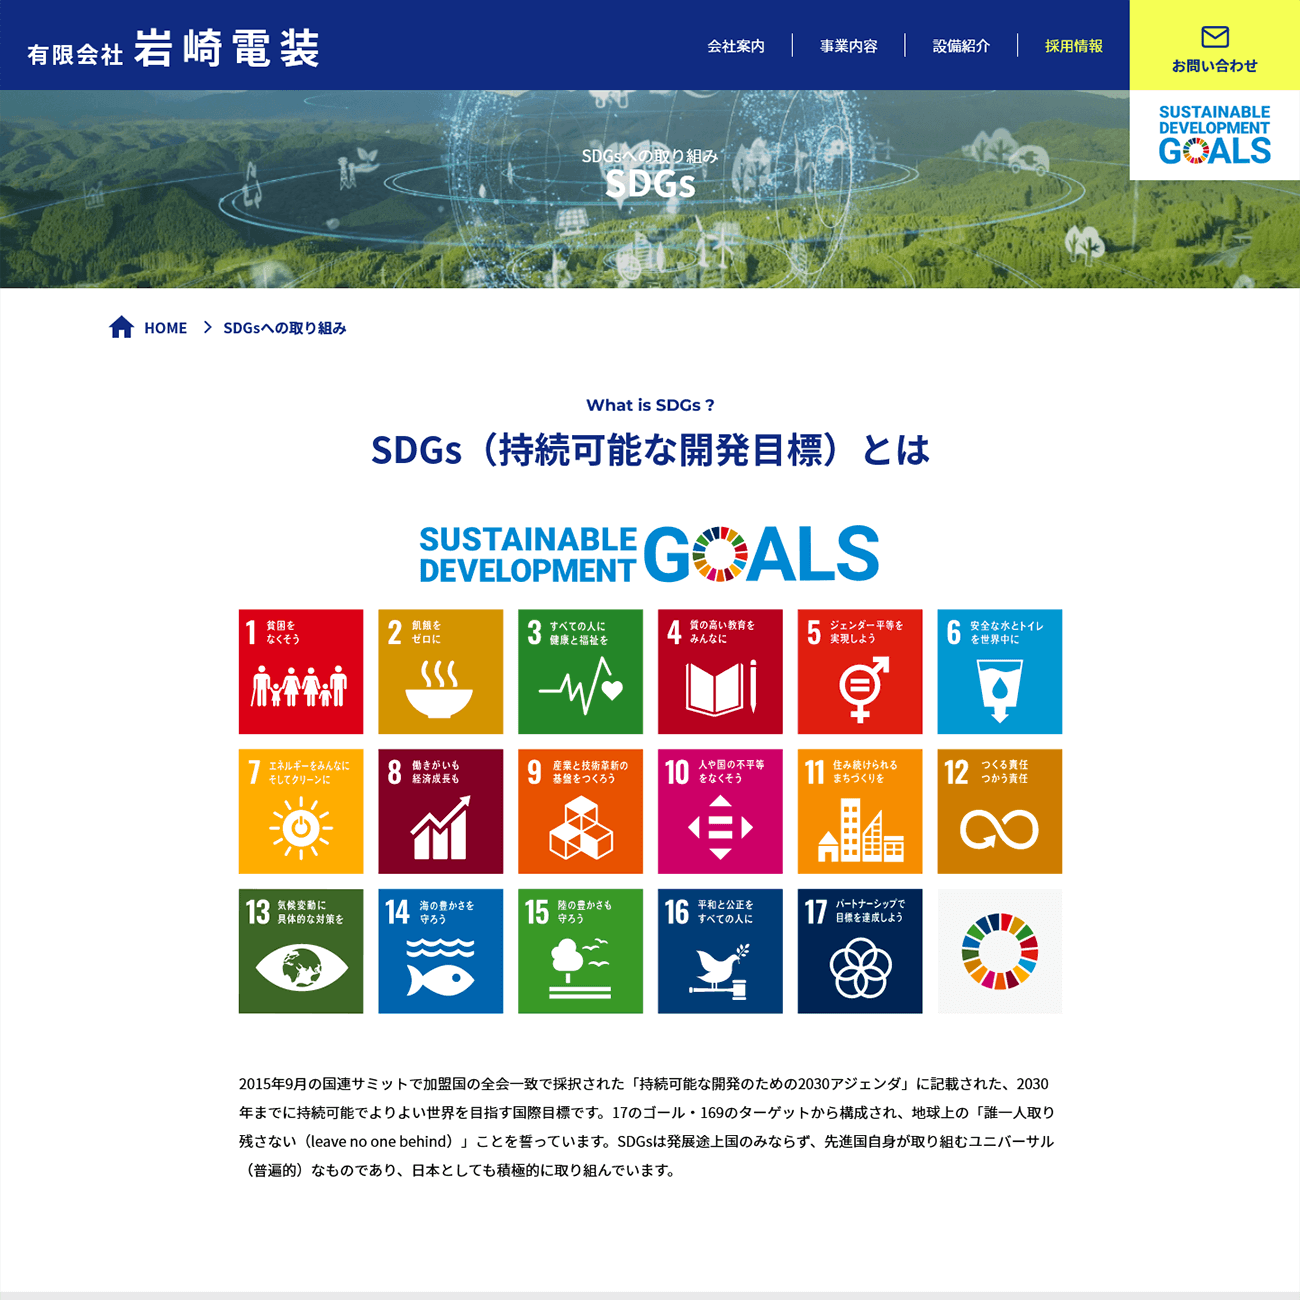The width and height of the screenshot is (1300, 1300).
Task: Select SDG goal 13 climate action tile
Action: click(301, 952)
